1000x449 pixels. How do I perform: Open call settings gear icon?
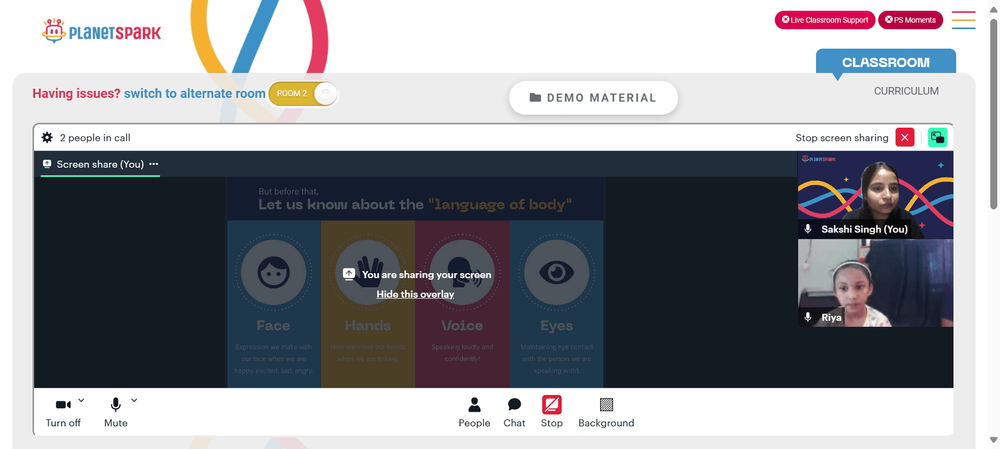click(47, 138)
